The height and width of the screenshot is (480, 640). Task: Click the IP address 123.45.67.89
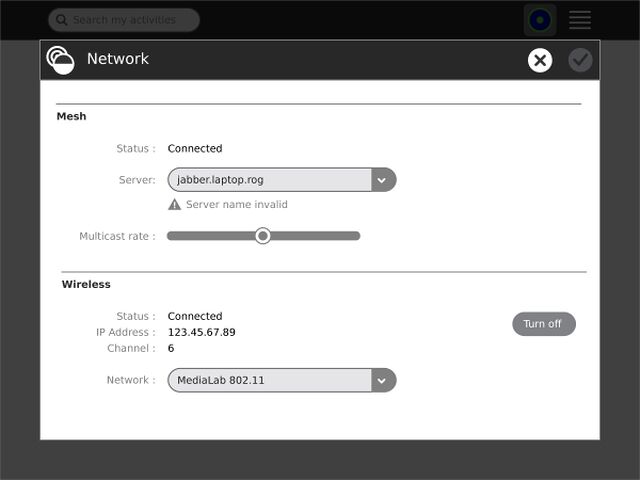click(201, 332)
